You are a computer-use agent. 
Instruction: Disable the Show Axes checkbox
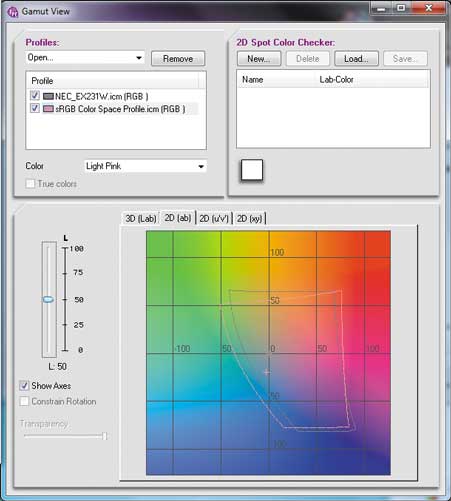pyautogui.click(x=24, y=386)
